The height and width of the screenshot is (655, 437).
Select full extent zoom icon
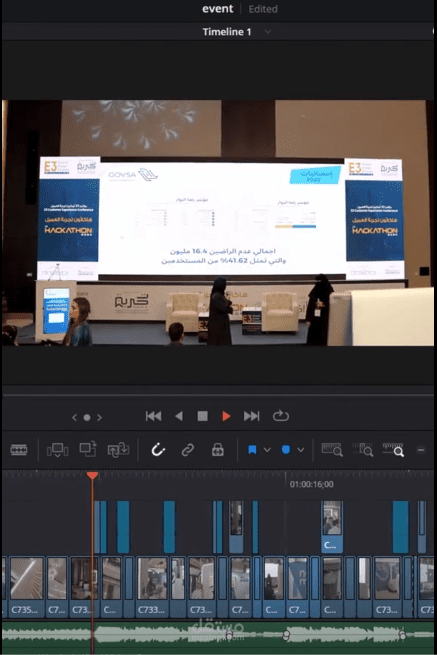pyautogui.click(x=332, y=449)
